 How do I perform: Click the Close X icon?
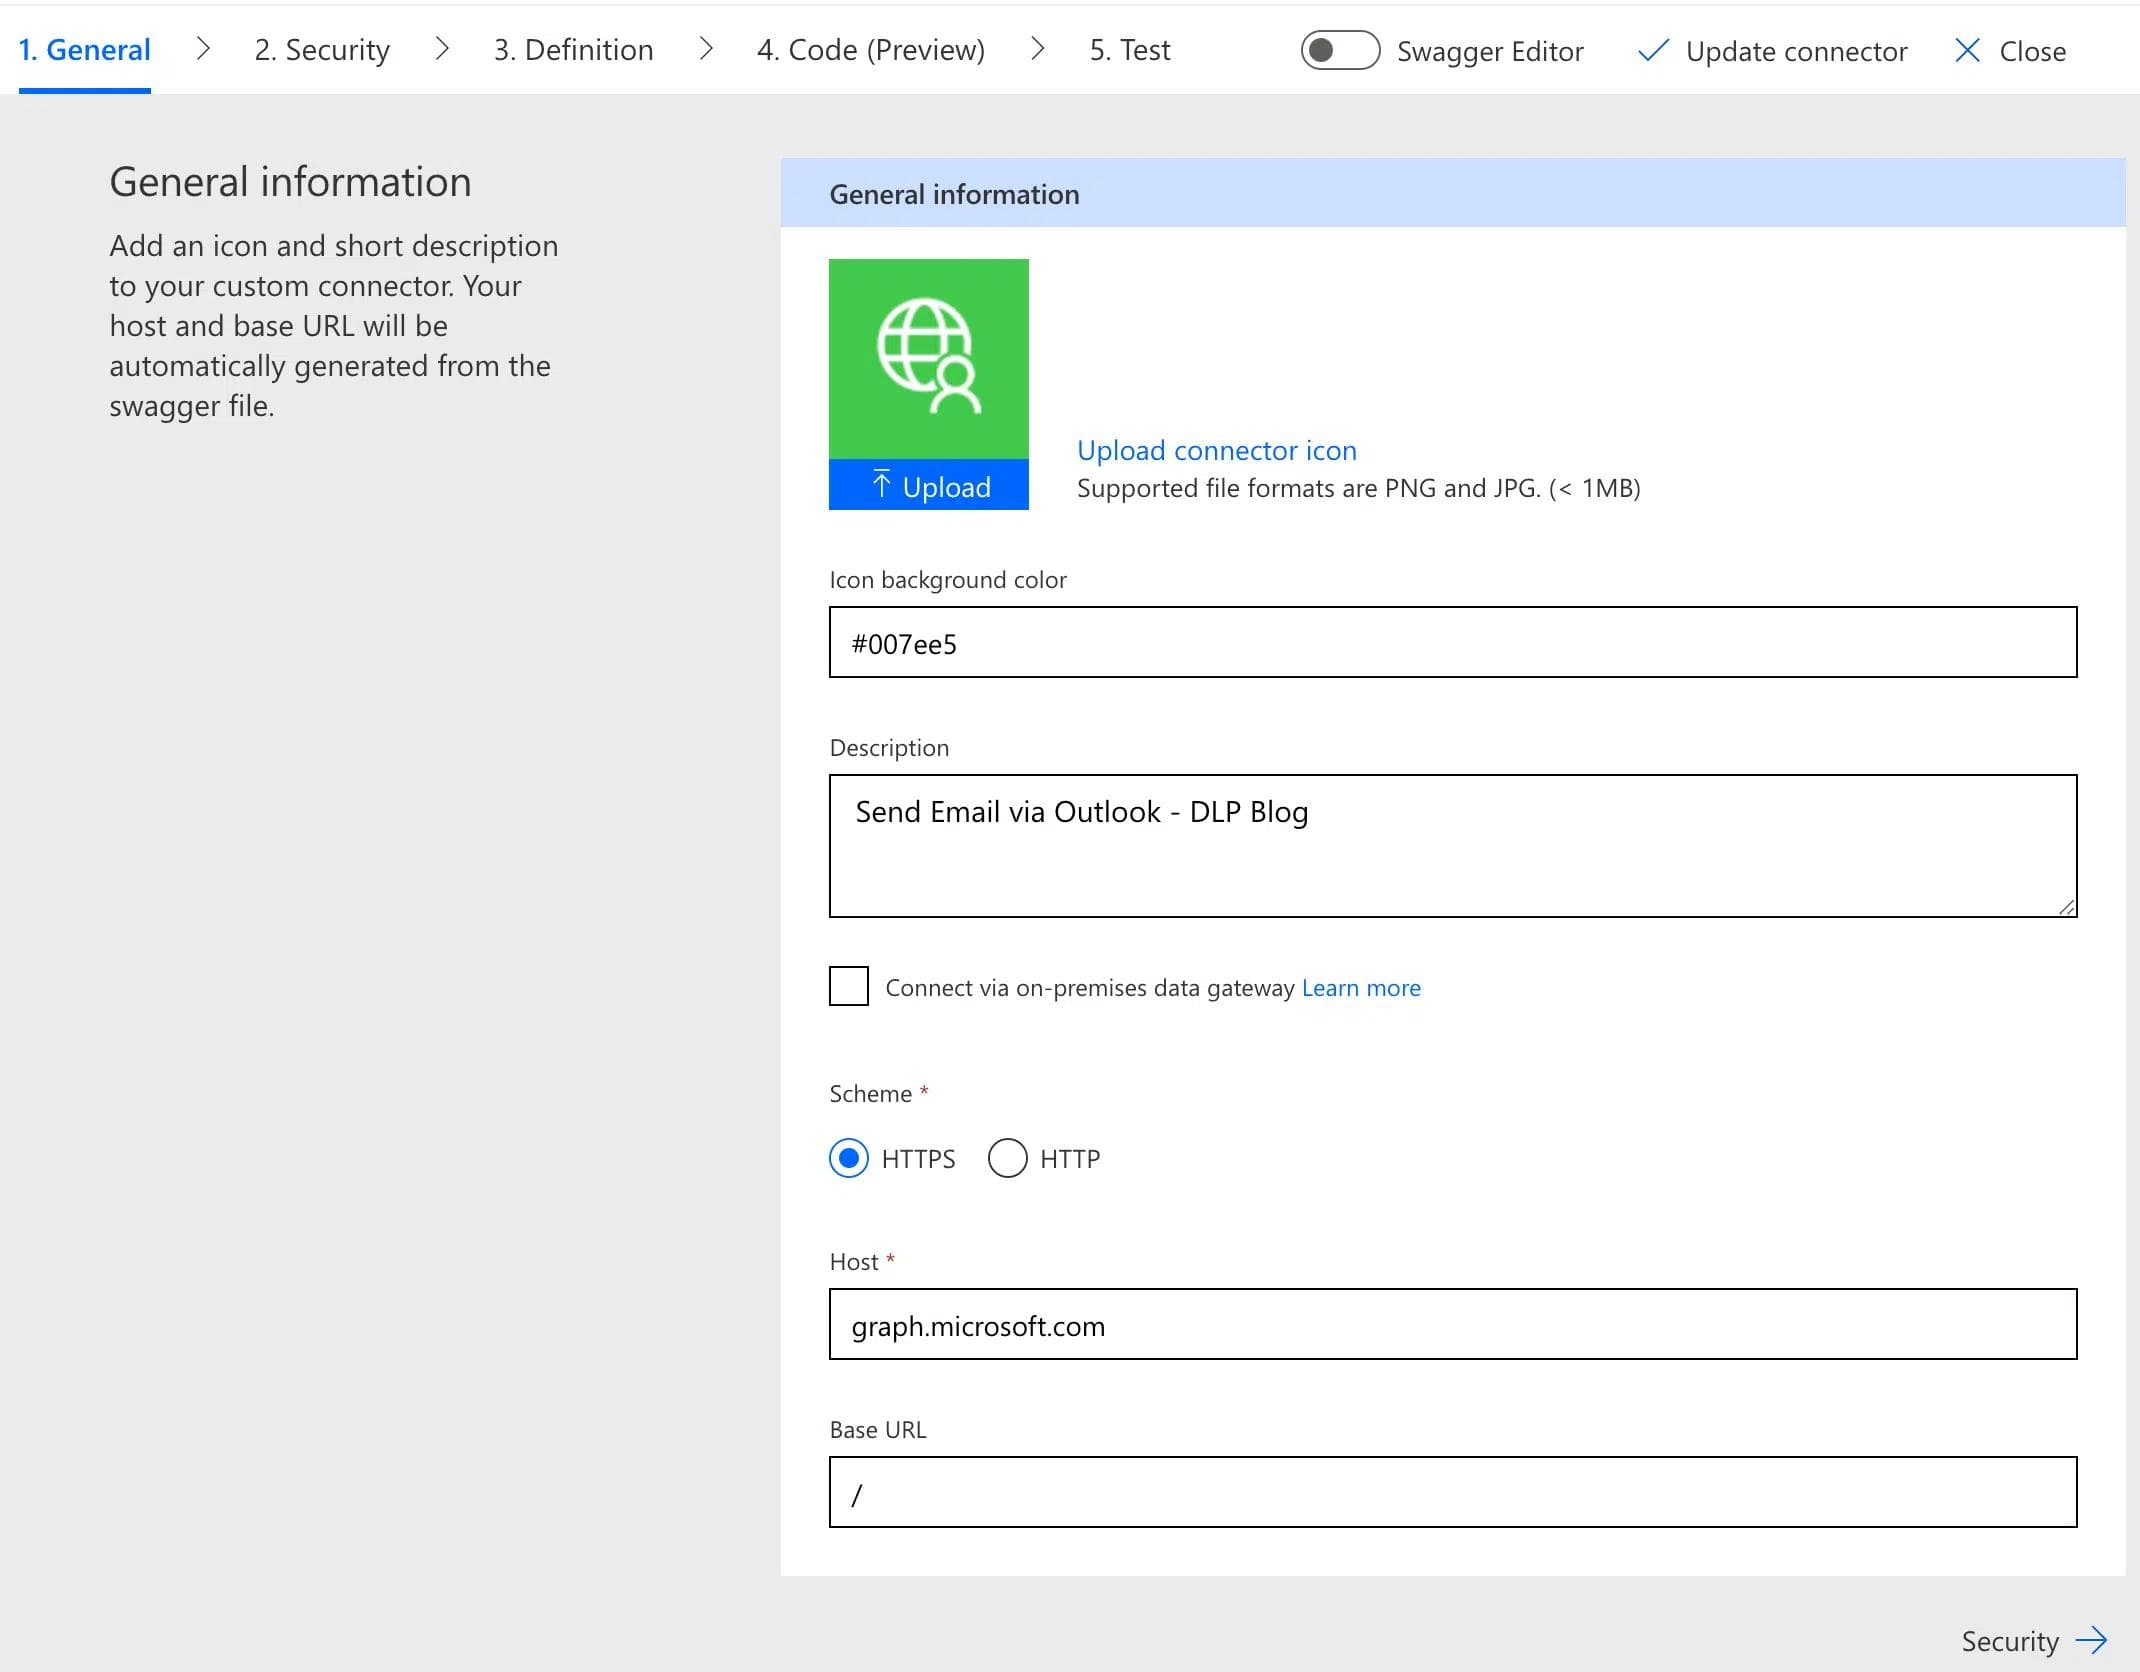[x=1966, y=51]
